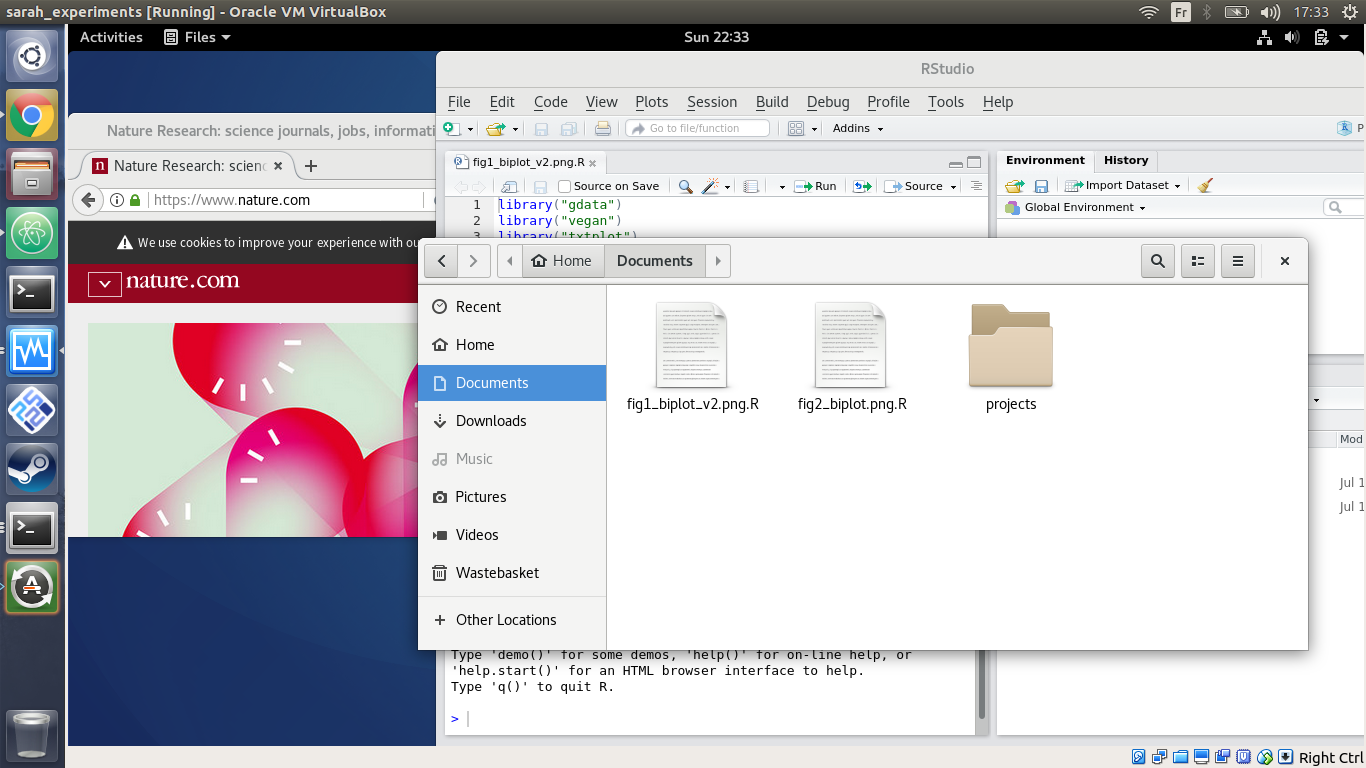Image resolution: width=1366 pixels, height=768 pixels.
Task: Click the save workspace icon in Environment pane
Action: (1041, 185)
